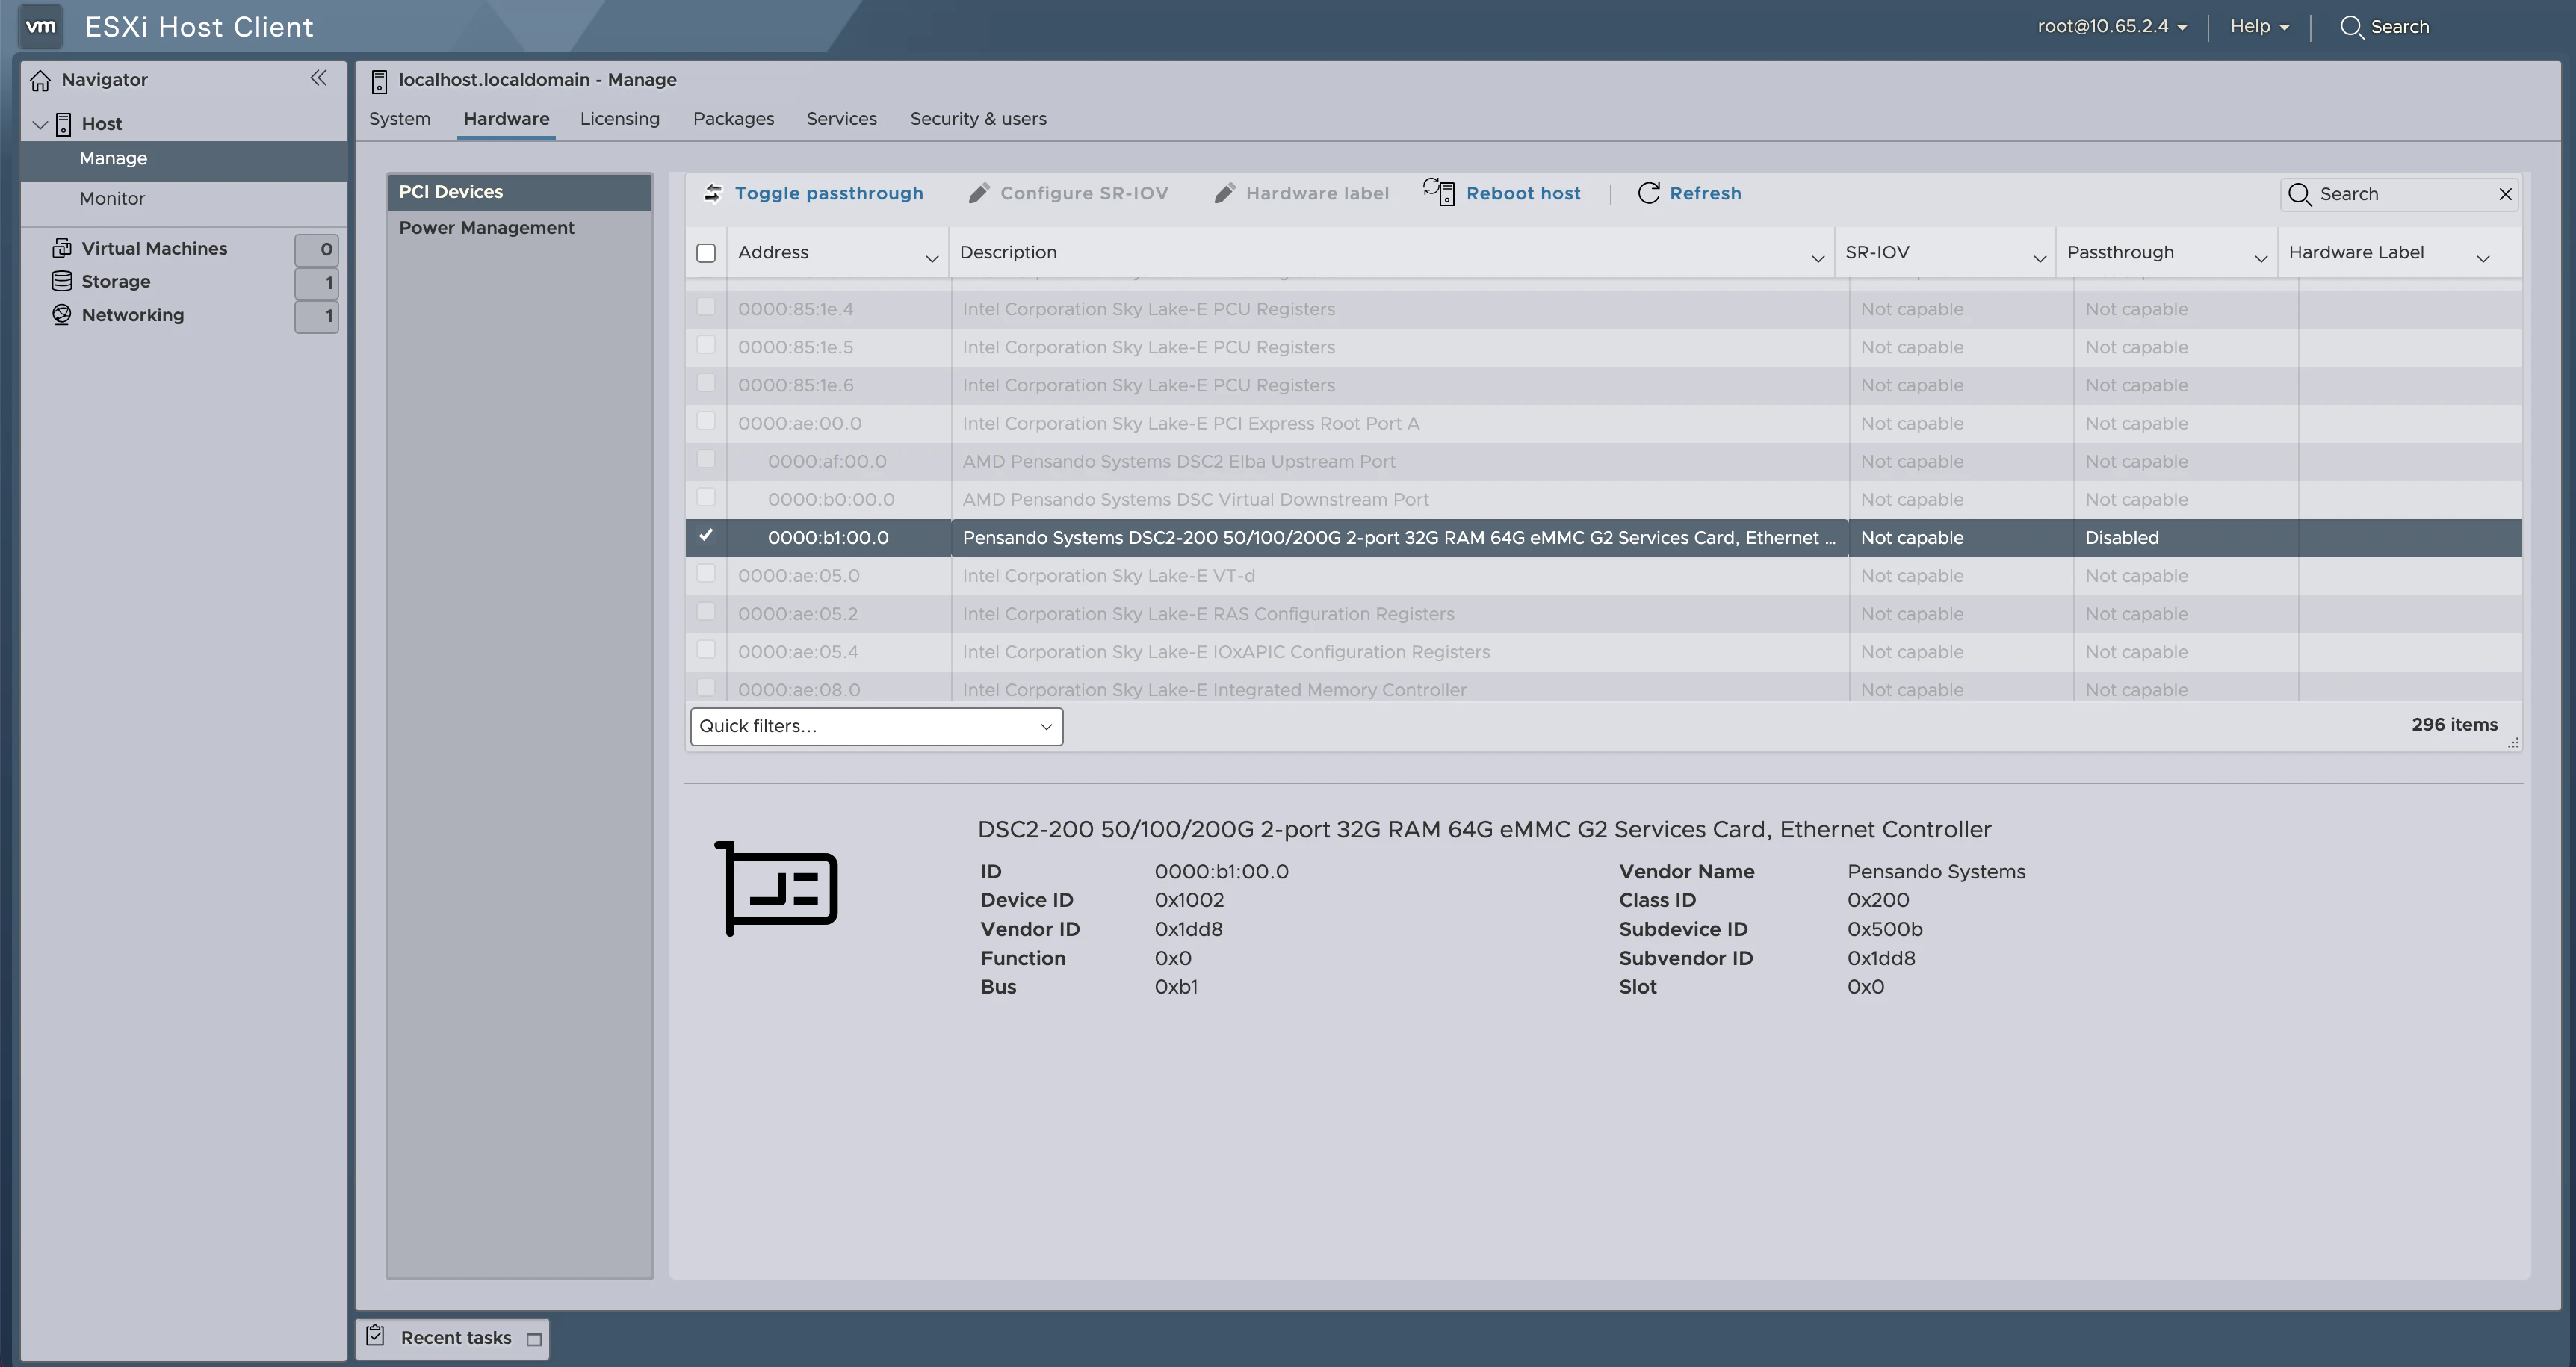Click the Host server icon in Navigator
The image size is (2576, 1367).
63,124
